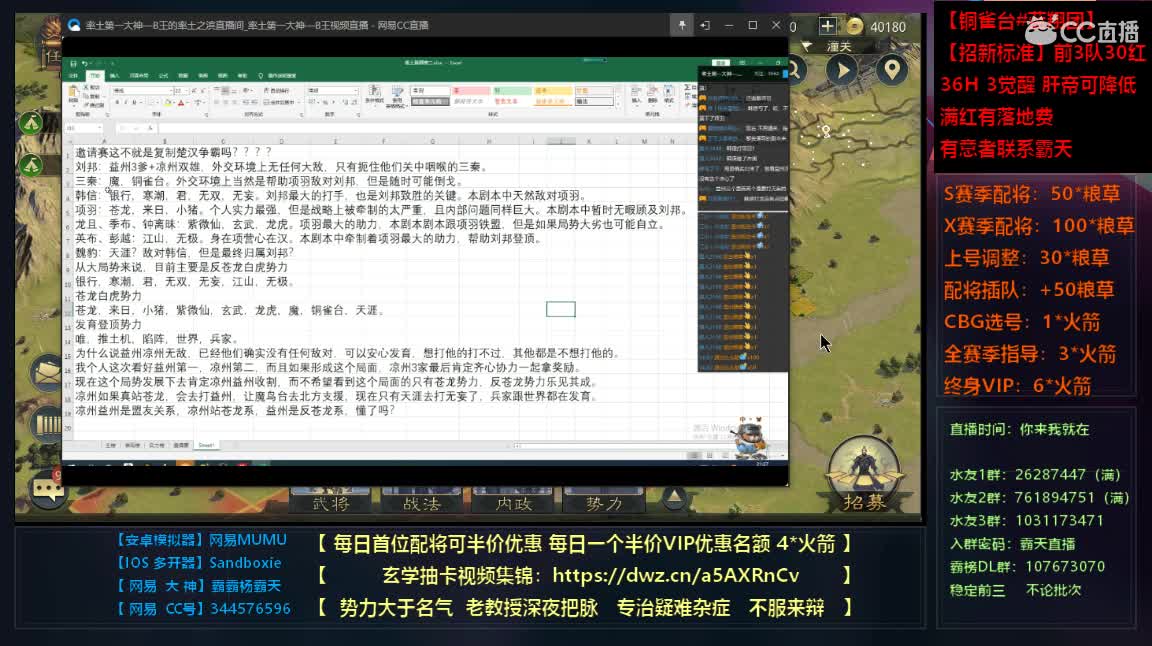Switch to Page Layout view
The width and height of the screenshot is (1152, 646).
pyautogui.click(x=709, y=456)
